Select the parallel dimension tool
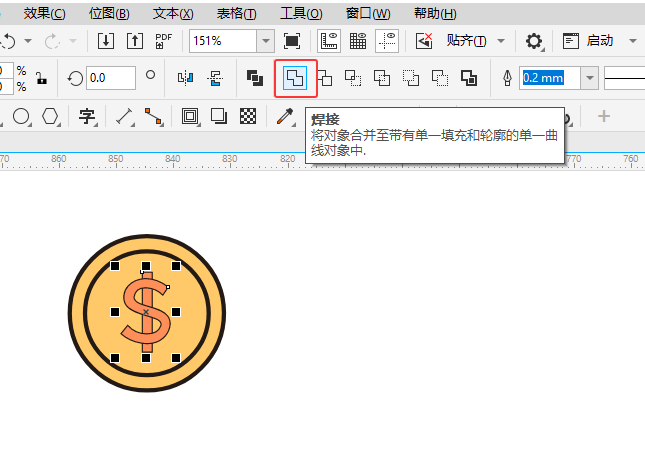This screenshot has height=459, width=645. pos(124,116)
